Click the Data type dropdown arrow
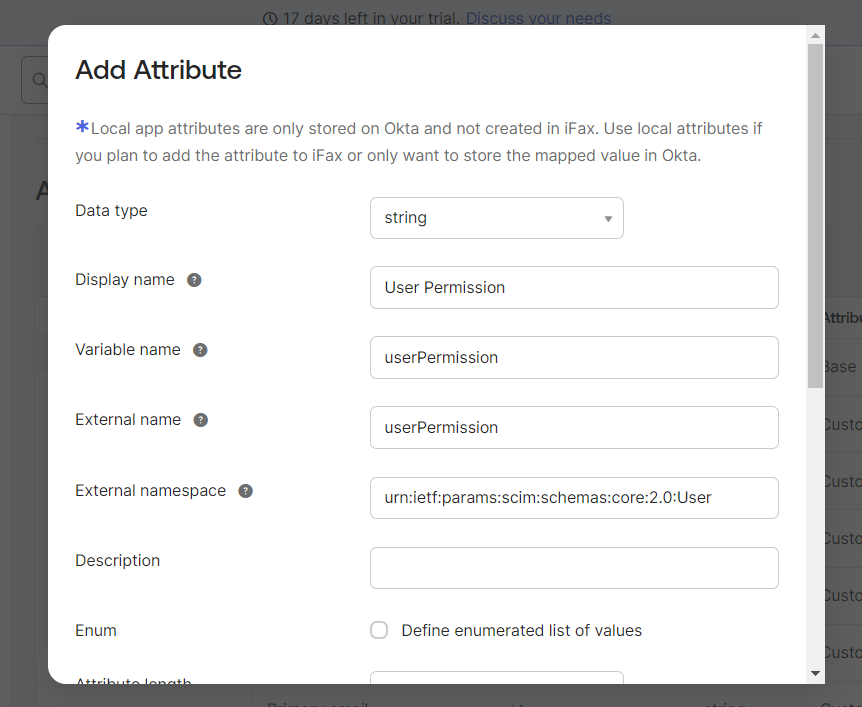Screen dimensions: 862x707 coord(608,219)
